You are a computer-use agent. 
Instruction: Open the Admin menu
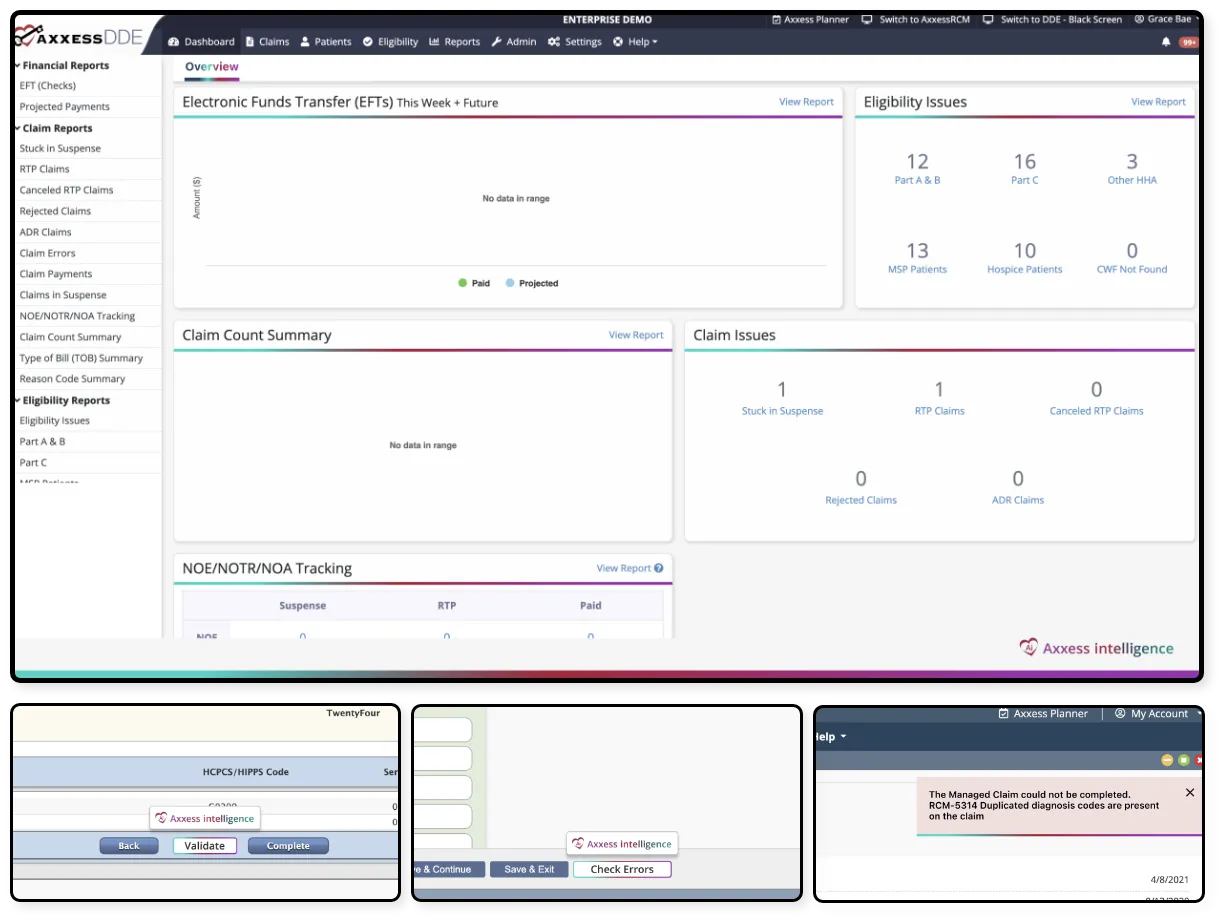(x=514, y=42)
